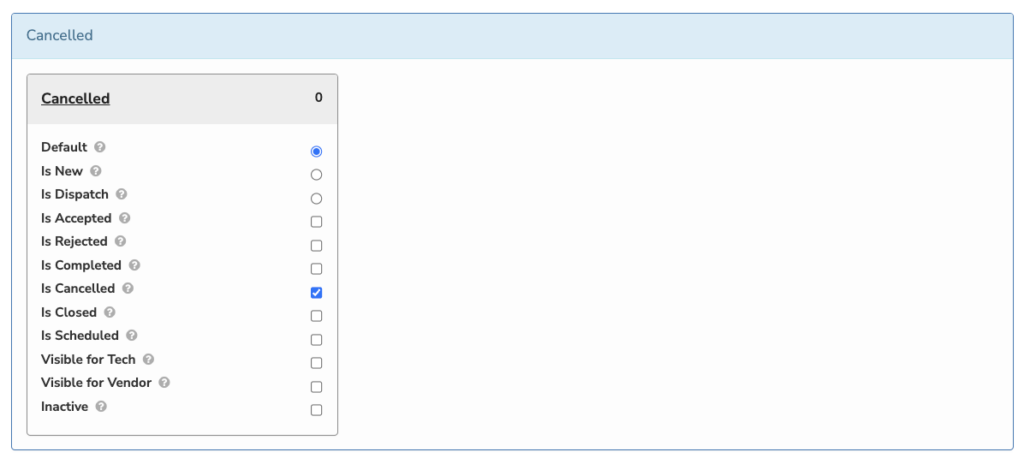The height and width of the screenshot is (458, 1024).
Task: Show help for Inactive option
Action: pyautogui.click(x=101, y=406)
